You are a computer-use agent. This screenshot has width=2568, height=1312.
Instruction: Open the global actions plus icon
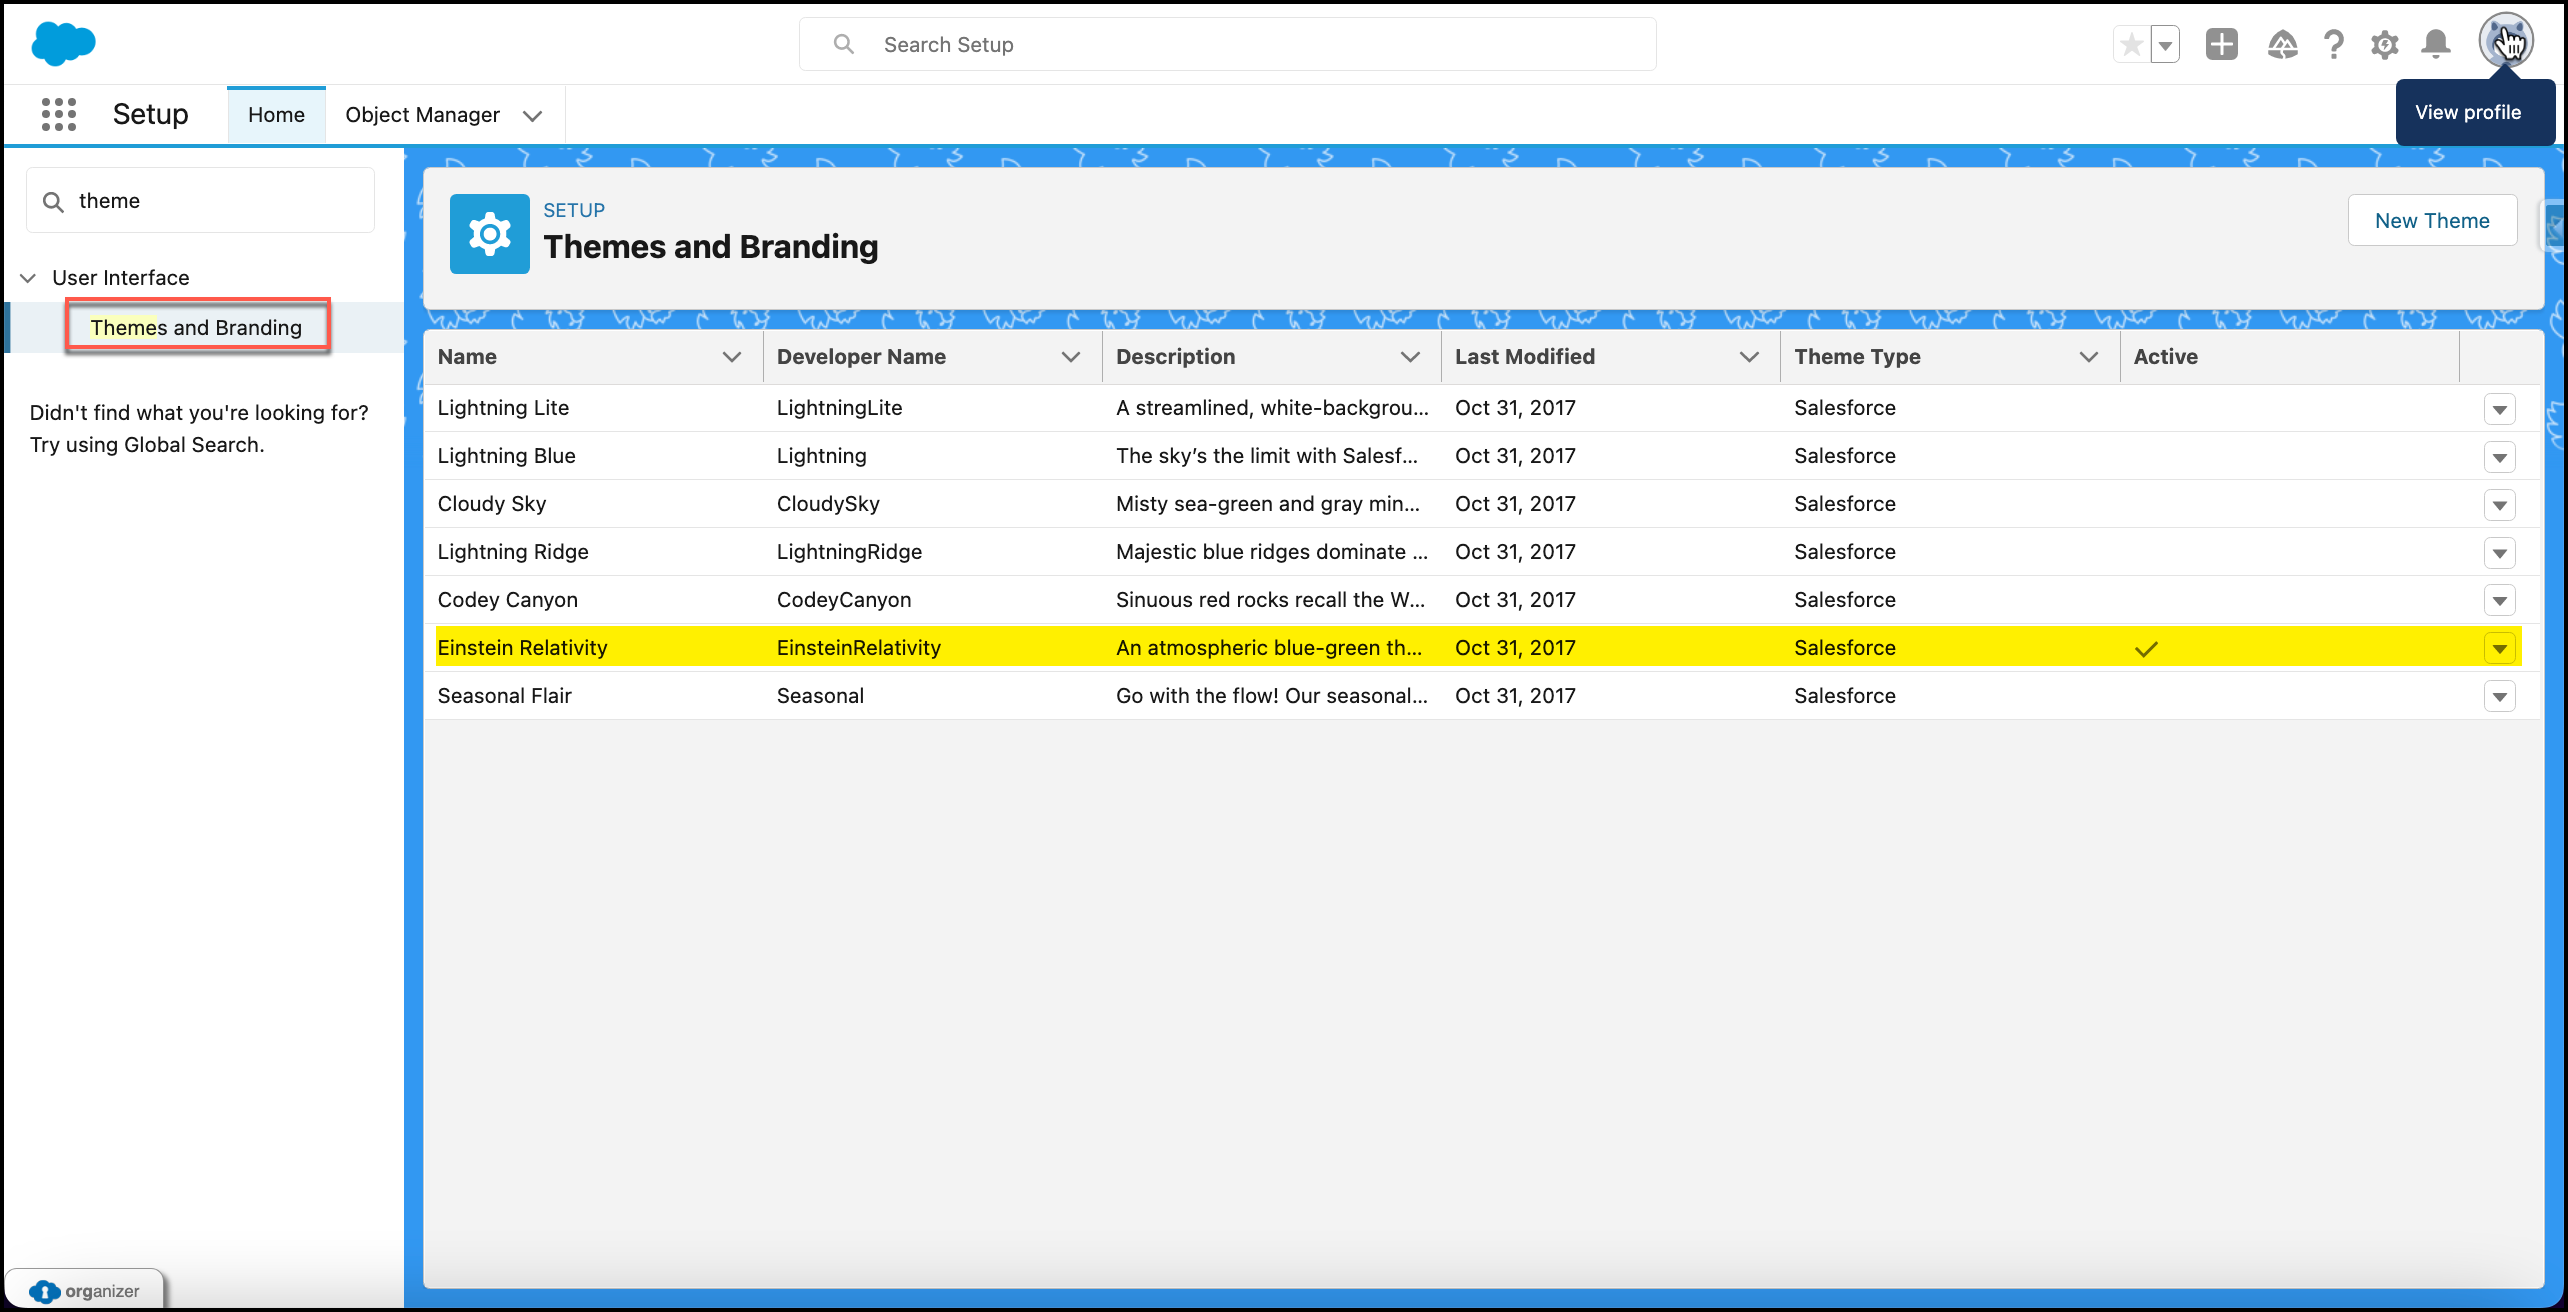2222,45
